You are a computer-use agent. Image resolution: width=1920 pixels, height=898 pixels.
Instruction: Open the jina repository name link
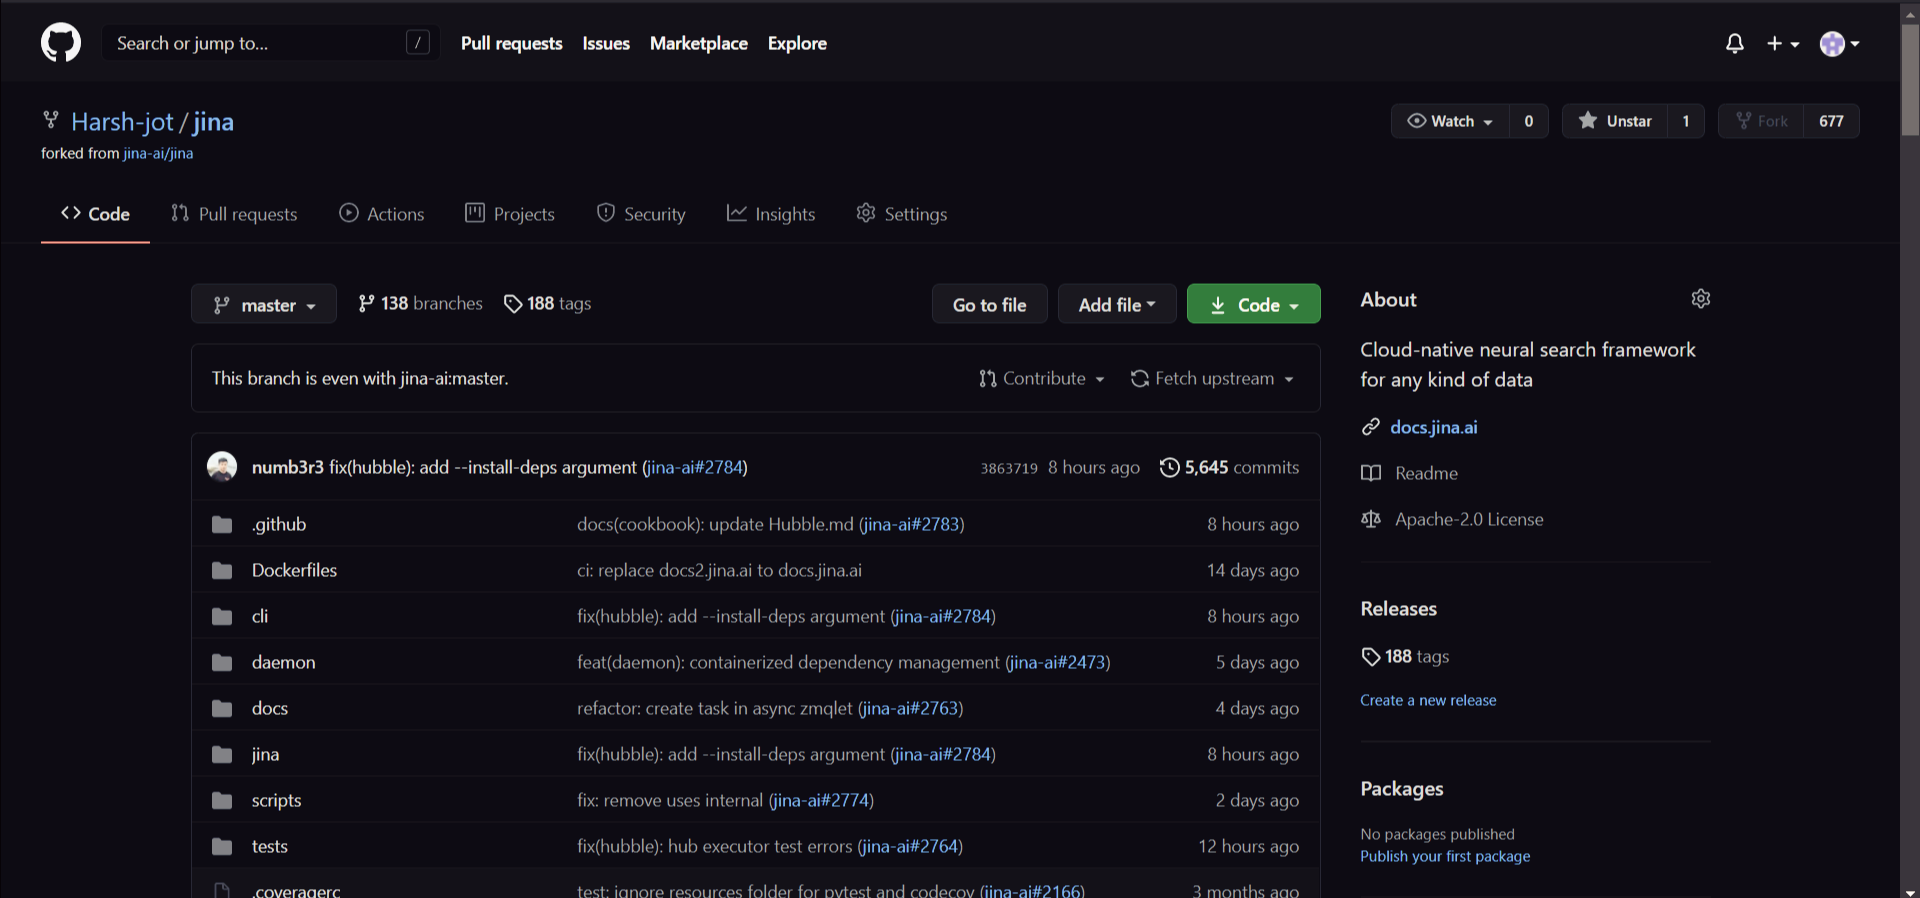[213, 122]
